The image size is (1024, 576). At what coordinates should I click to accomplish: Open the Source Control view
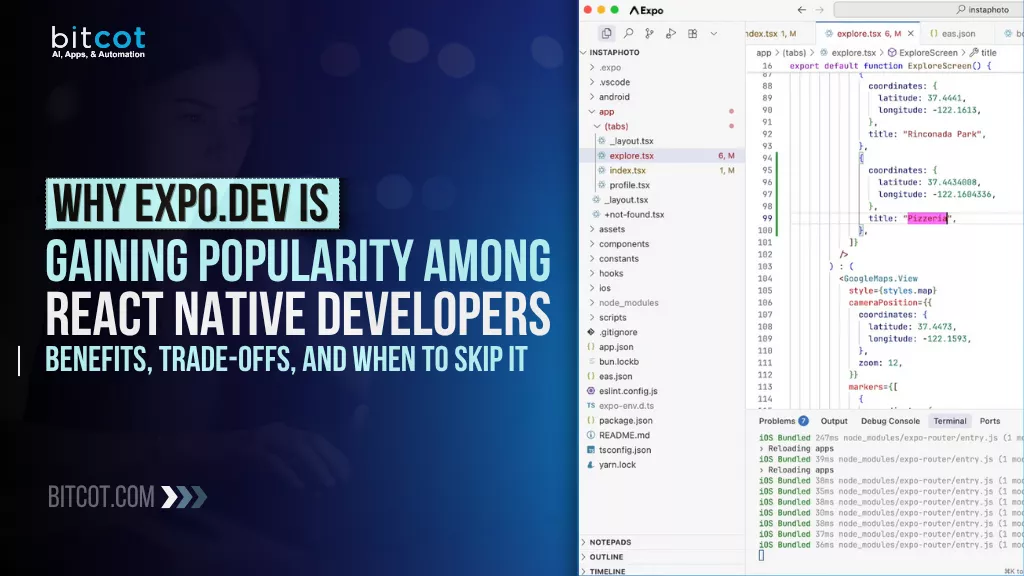point(650,34)
